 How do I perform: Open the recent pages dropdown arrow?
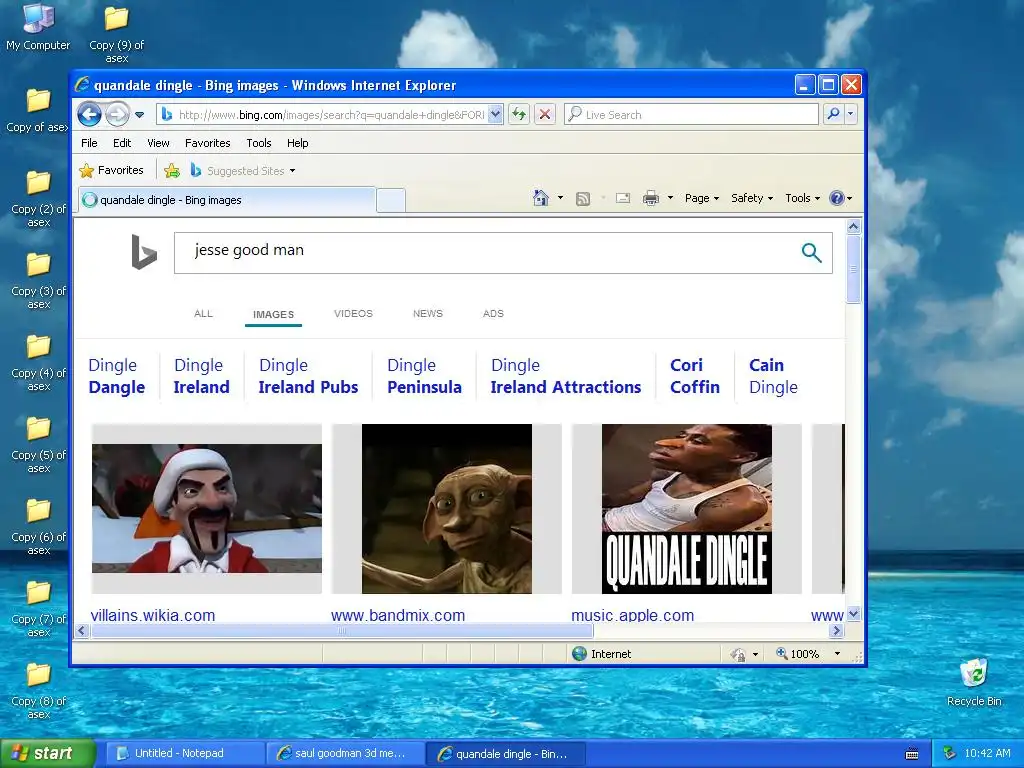[x=139, y=115]
